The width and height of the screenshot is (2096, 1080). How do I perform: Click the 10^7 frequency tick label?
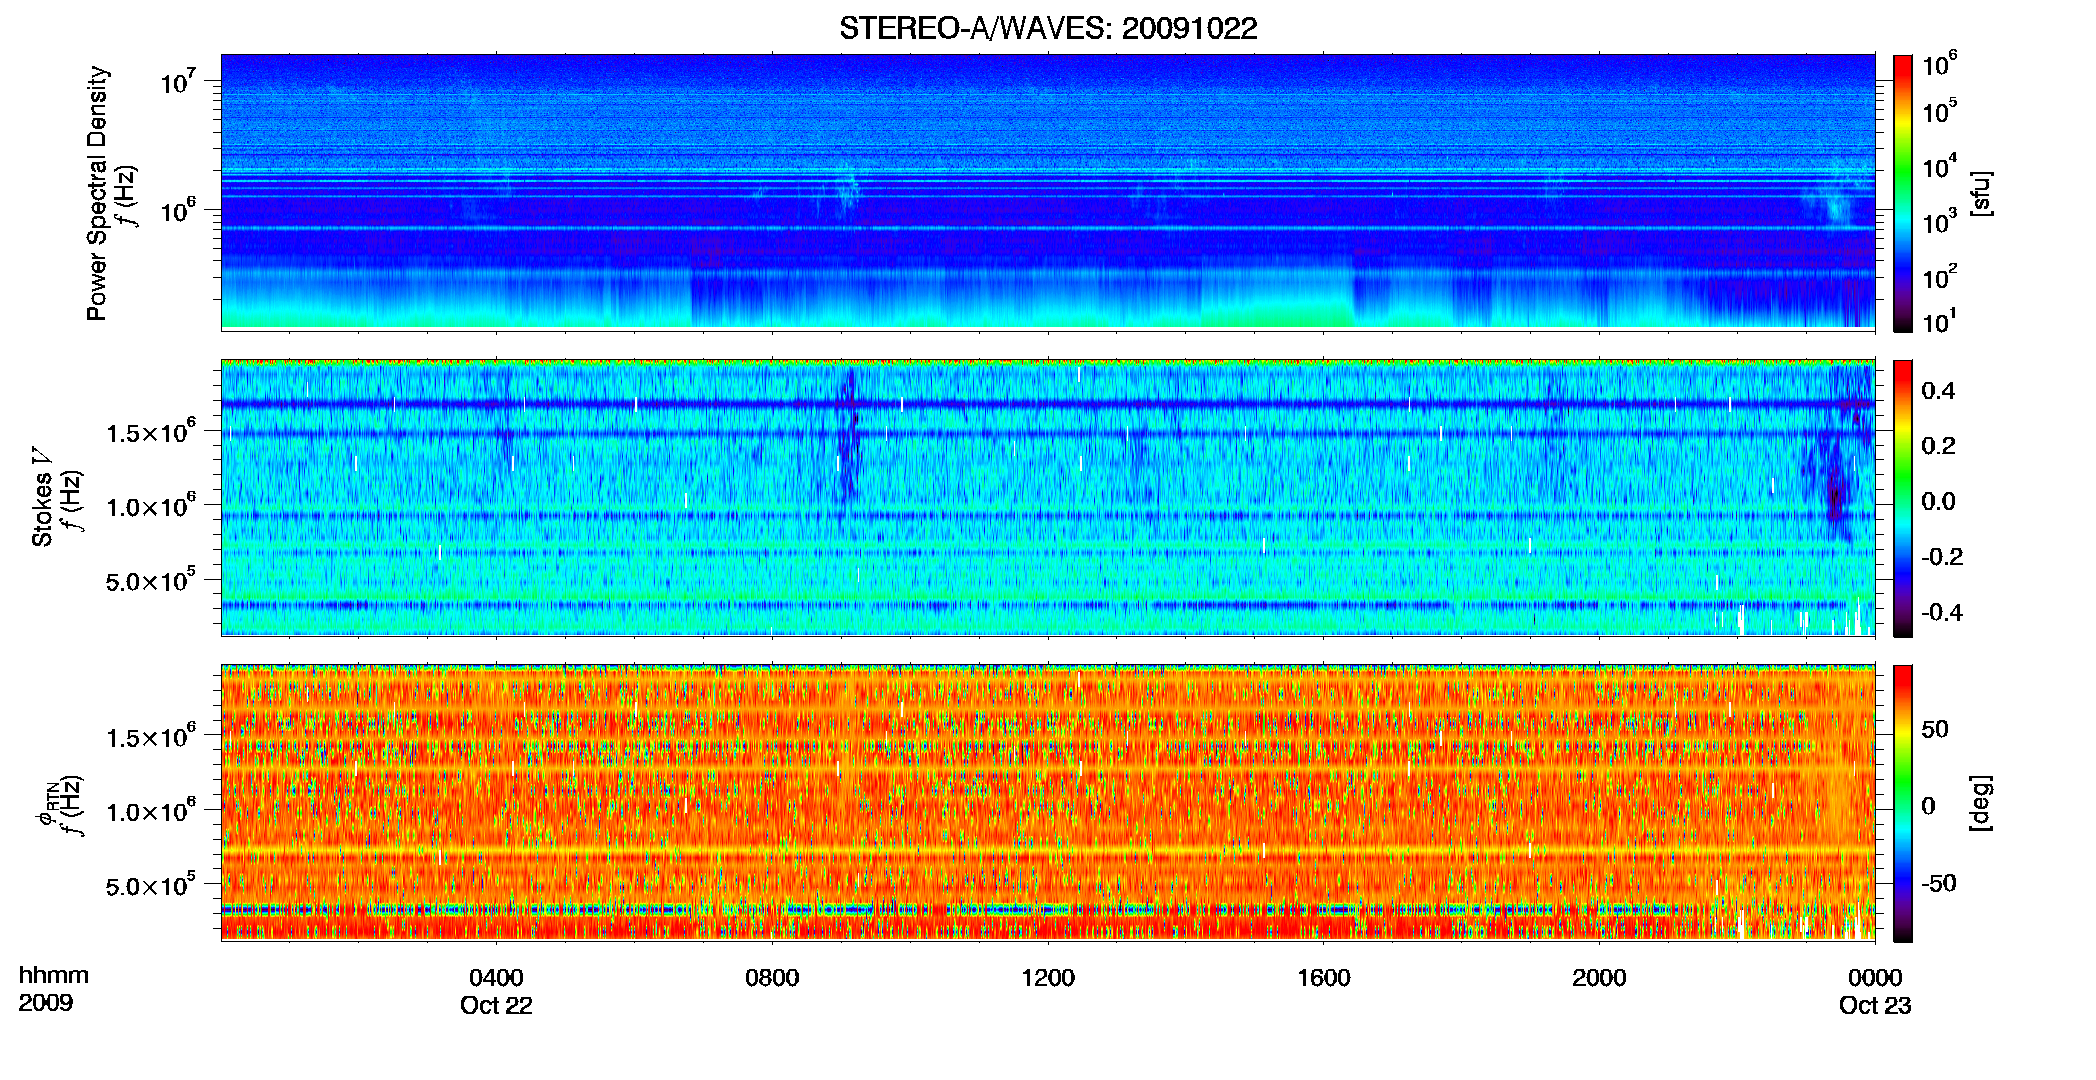coord(178,80)
